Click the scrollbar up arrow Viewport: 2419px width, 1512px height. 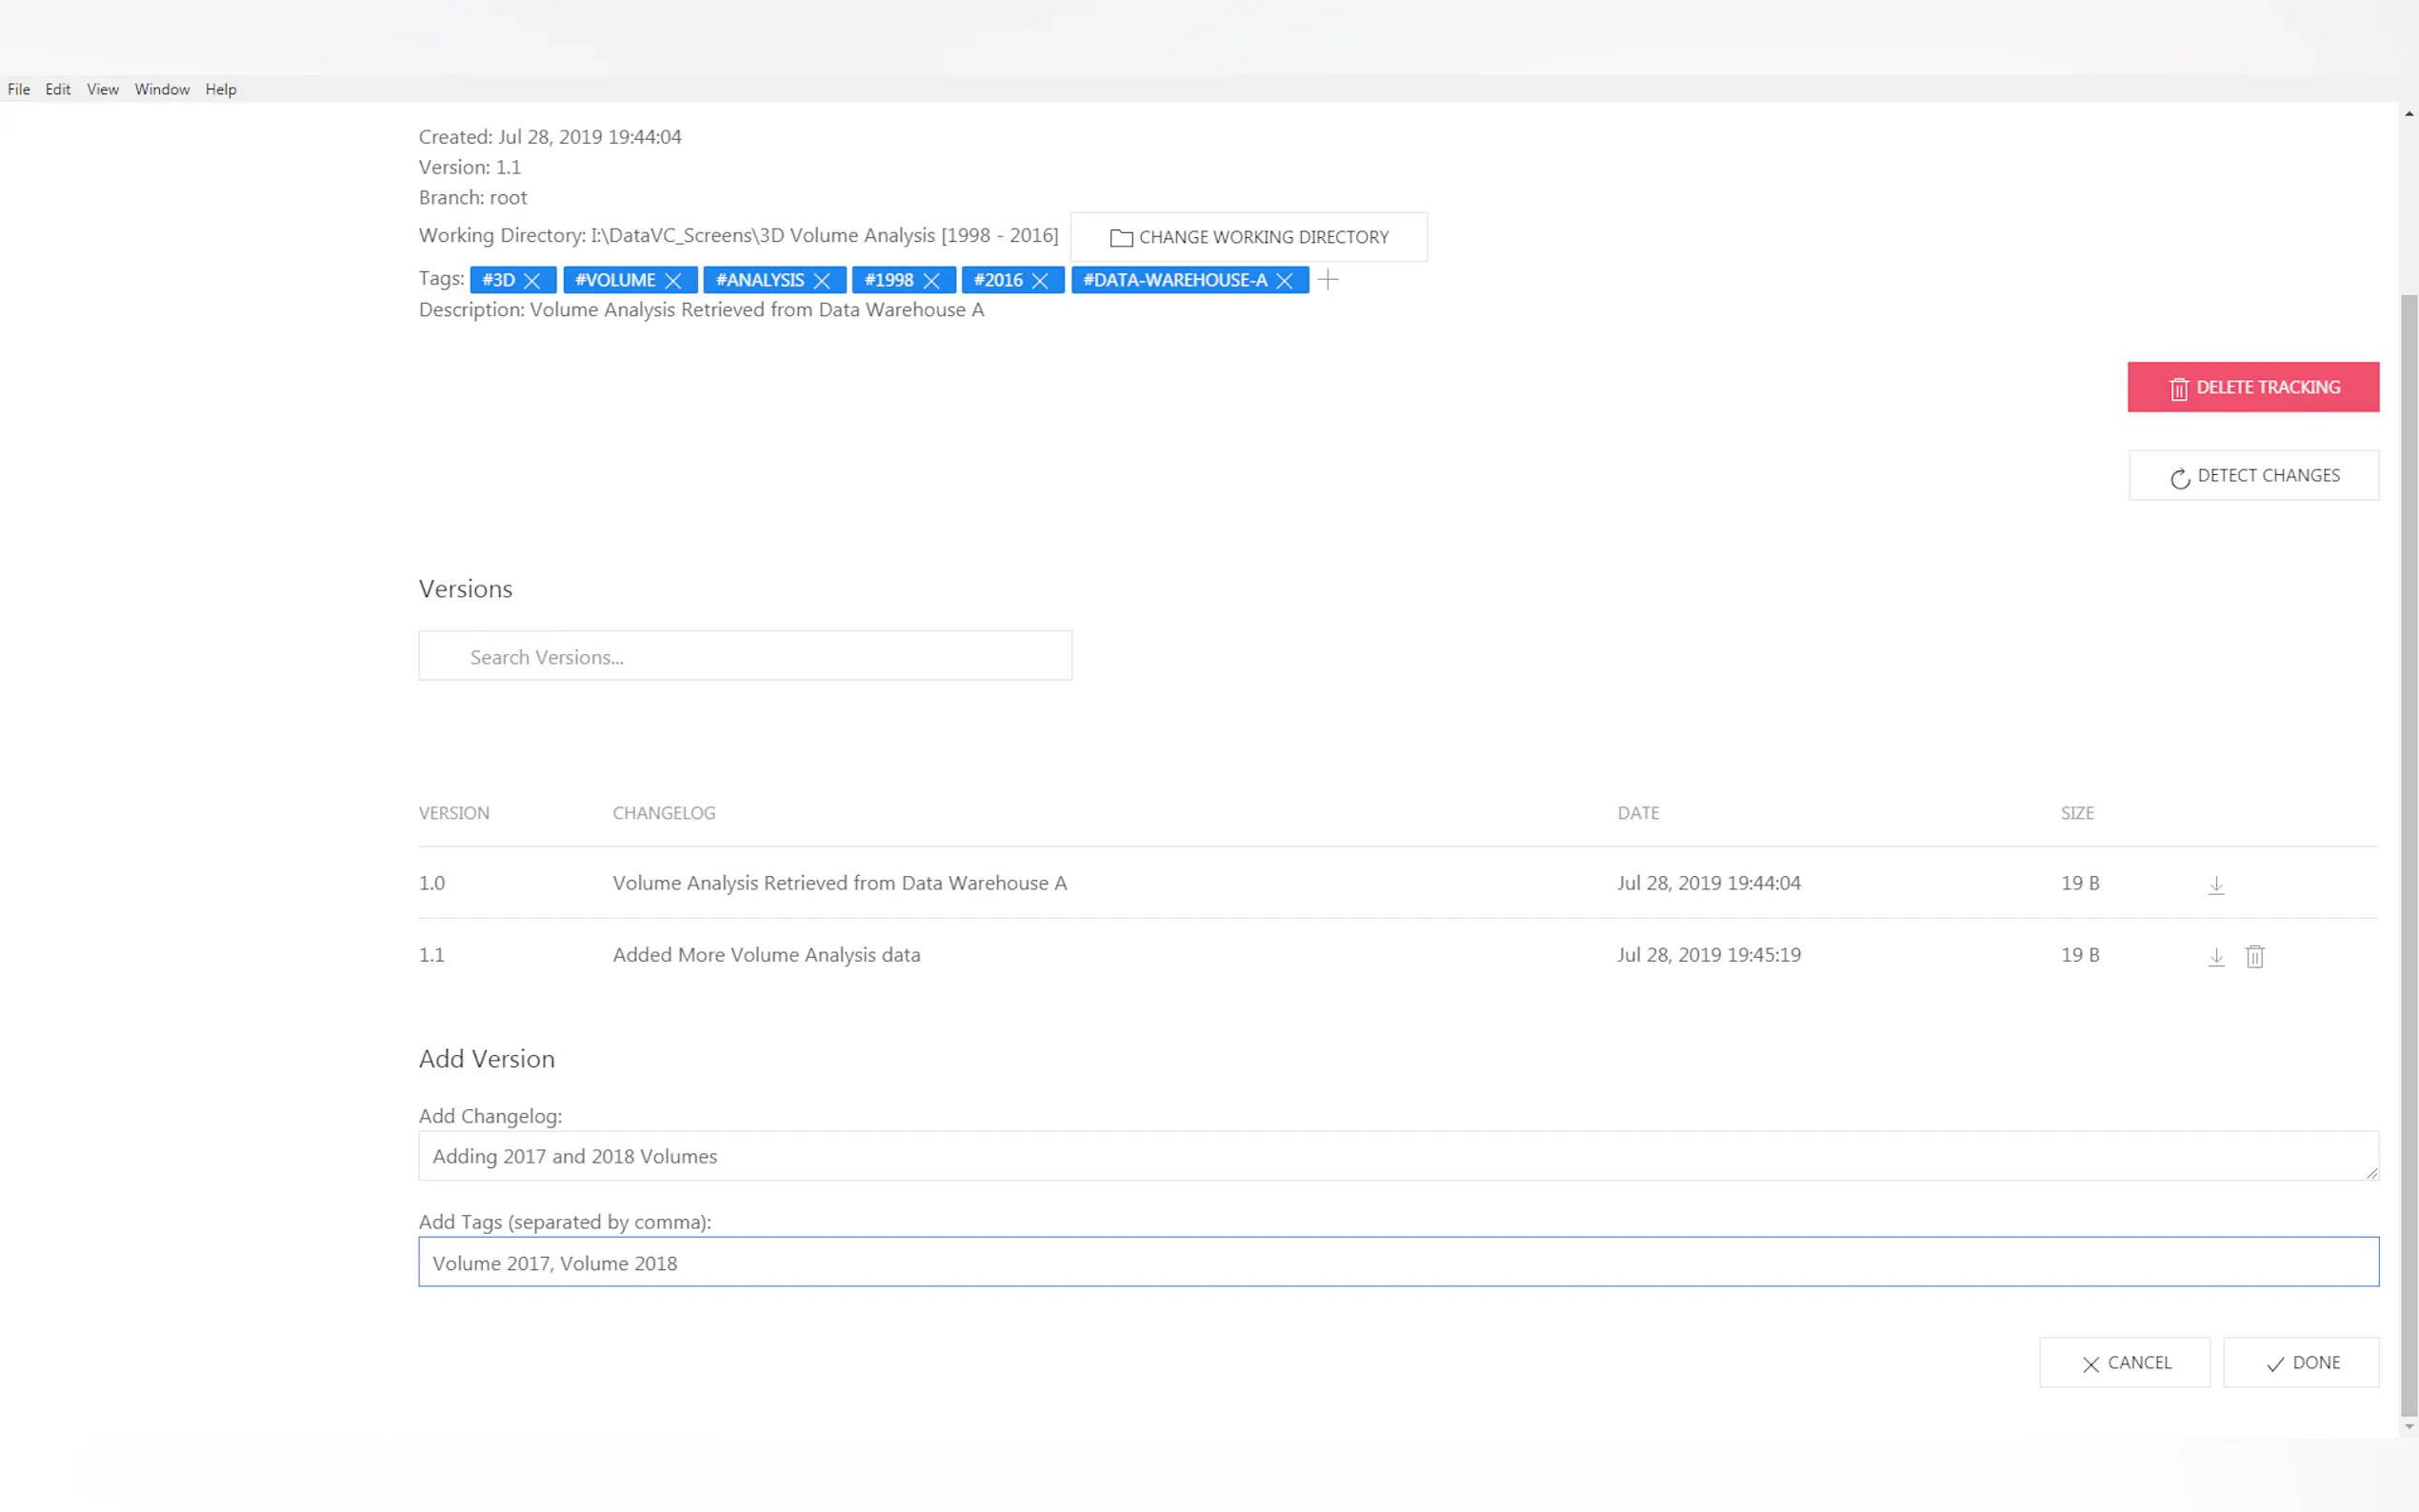click(2409, 113)
